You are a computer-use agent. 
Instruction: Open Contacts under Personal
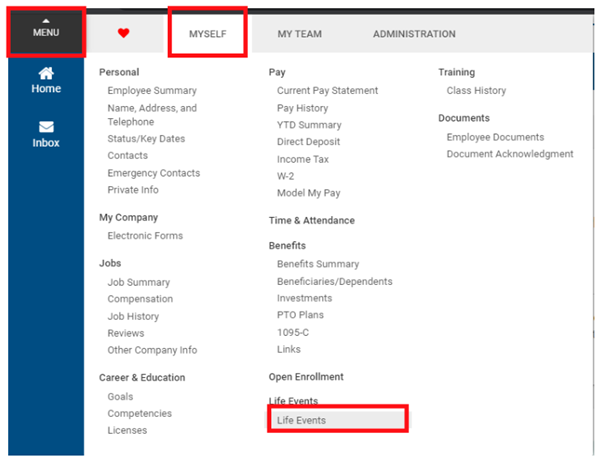127,155
